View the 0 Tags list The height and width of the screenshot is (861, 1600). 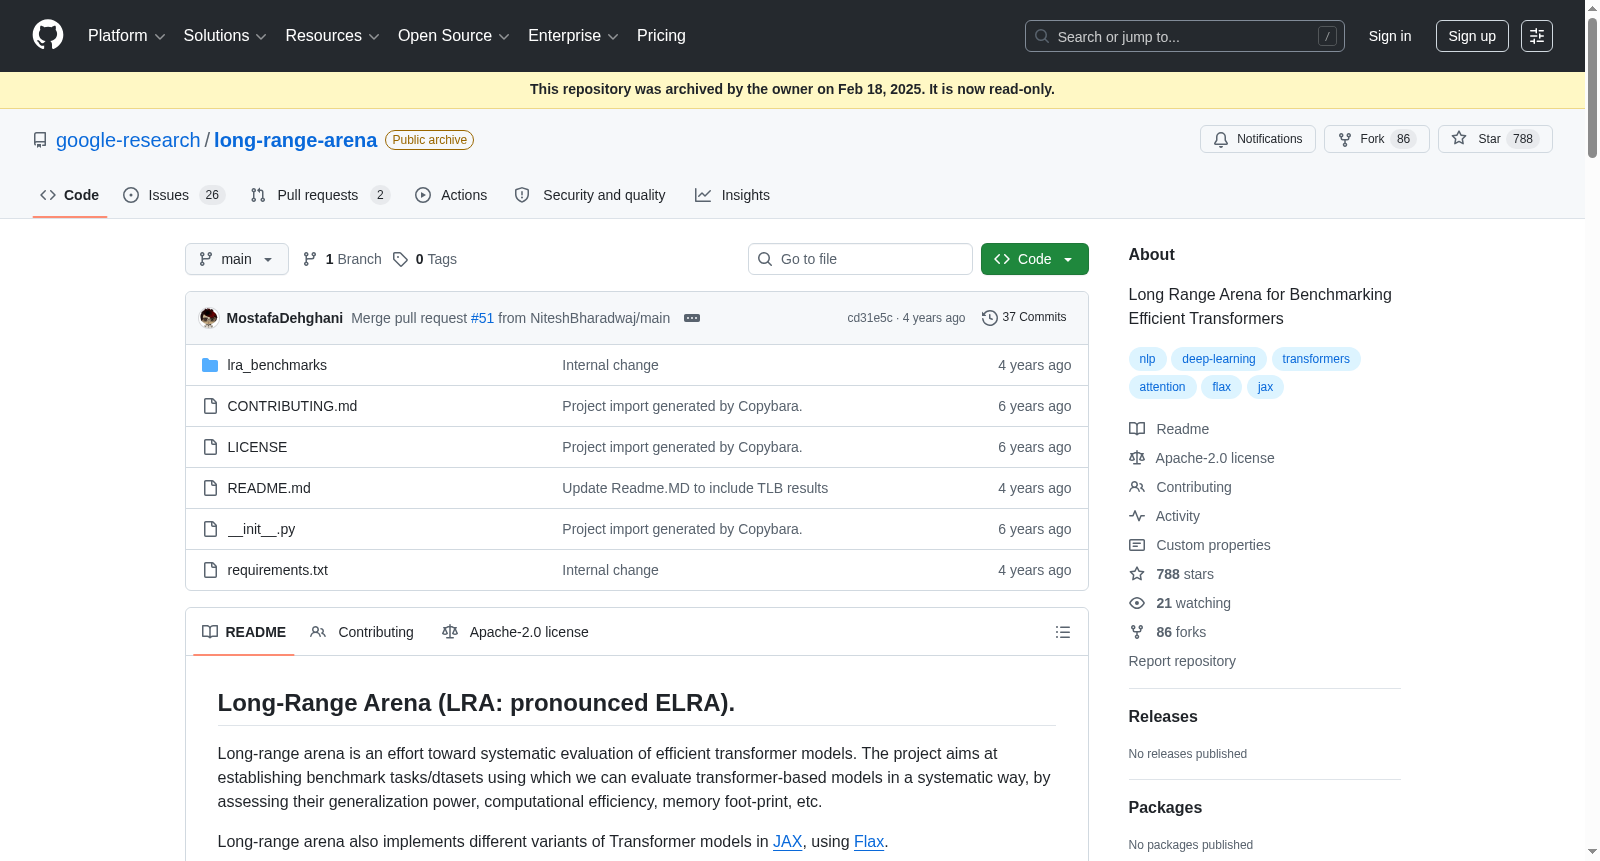425,259
